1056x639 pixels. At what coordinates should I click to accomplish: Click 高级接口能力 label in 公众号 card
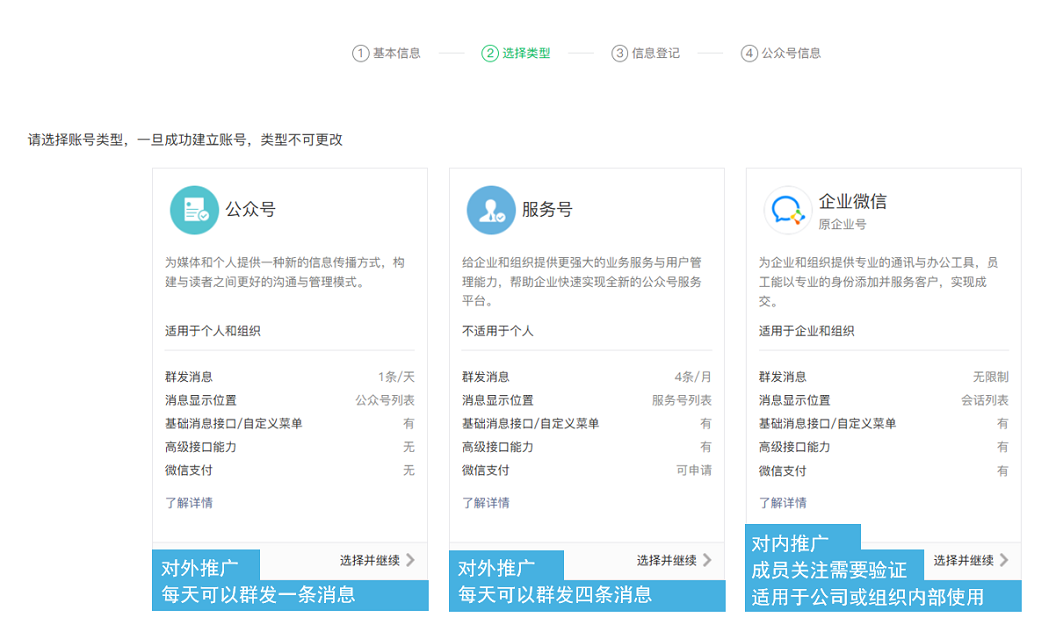201,447
